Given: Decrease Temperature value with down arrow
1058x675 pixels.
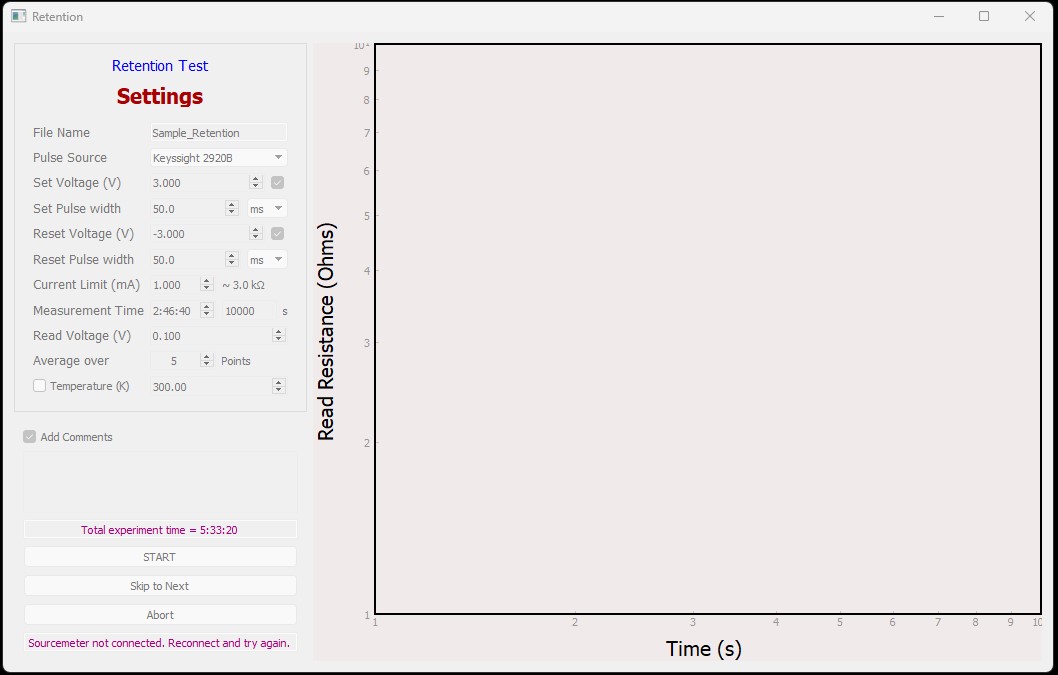Looking at the screenshot, I should coord(279,390).
